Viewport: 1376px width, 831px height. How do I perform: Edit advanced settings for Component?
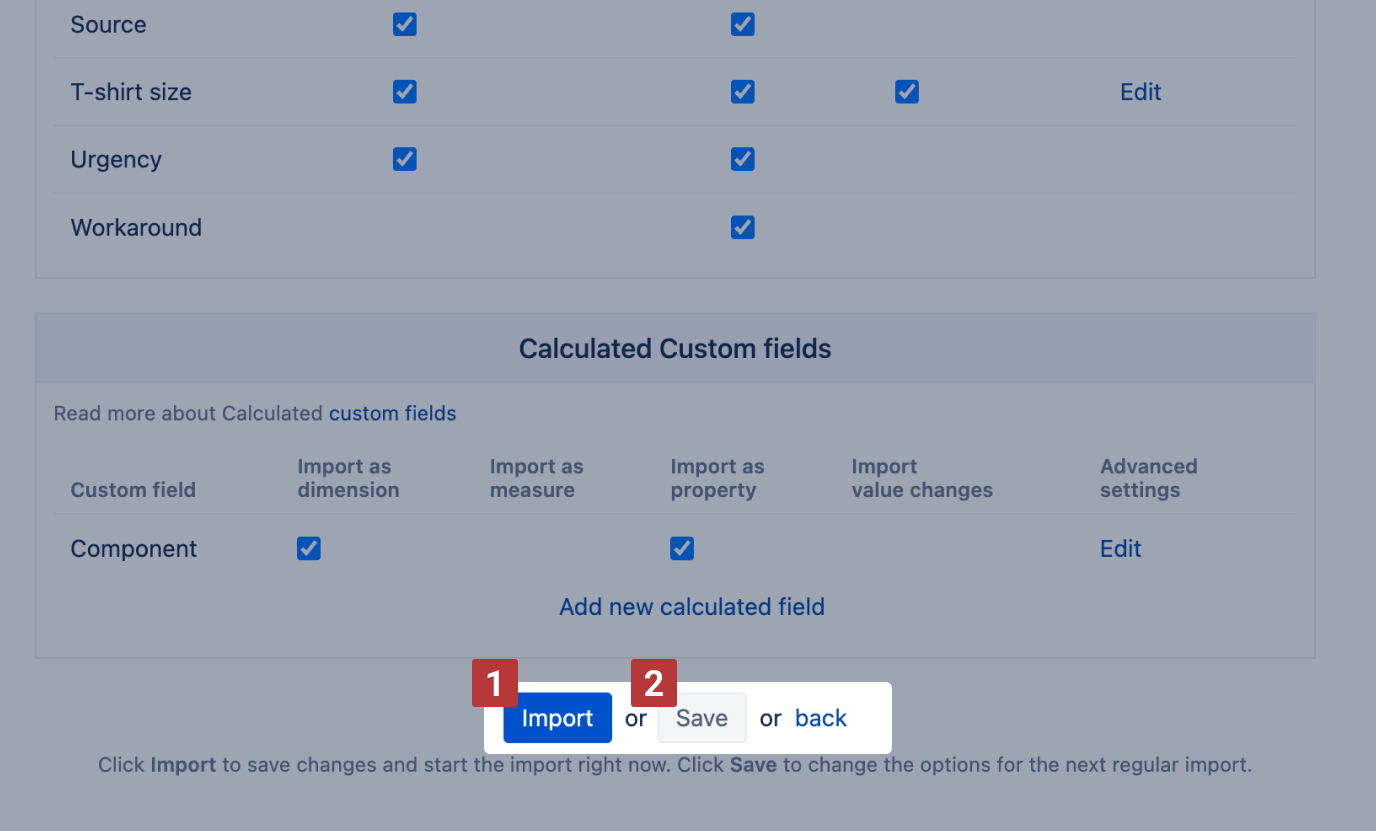click(1119, 548)
